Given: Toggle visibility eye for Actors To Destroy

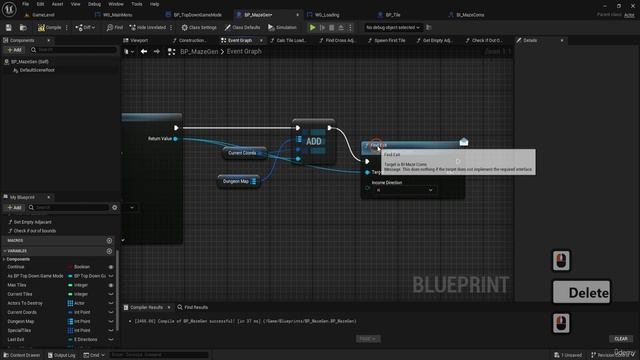Looking at the screenshot, I should (111, 303).
